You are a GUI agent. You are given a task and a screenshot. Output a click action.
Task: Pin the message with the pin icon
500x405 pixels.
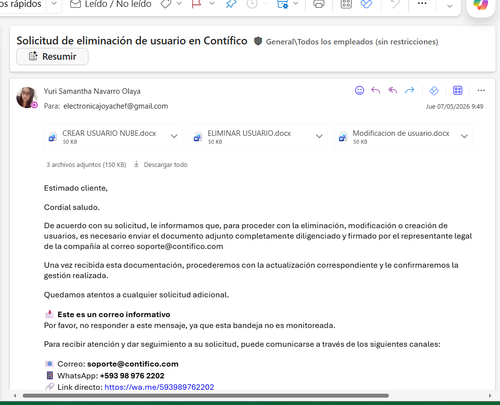(x=231, y=4)
